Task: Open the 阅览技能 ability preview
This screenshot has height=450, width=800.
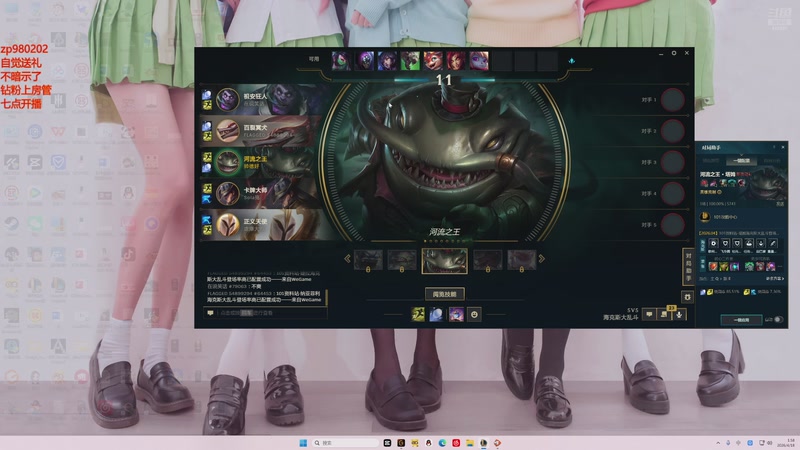Action: point(444,294)
